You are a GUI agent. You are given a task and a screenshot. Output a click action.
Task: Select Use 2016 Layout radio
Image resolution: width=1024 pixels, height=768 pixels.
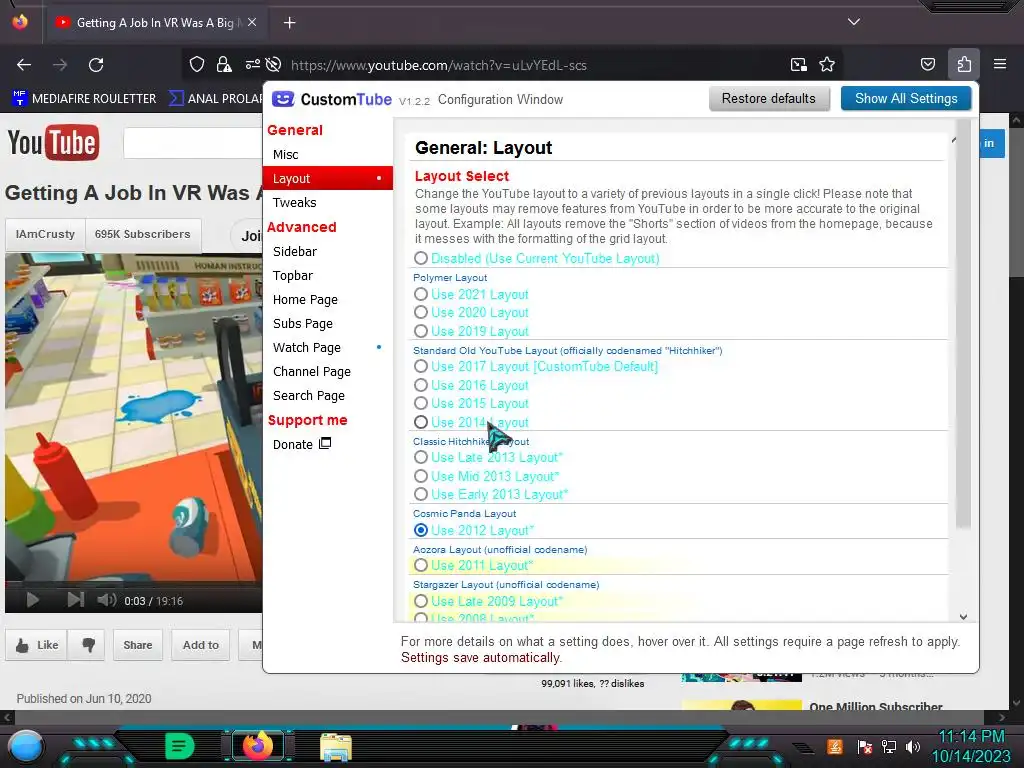421,385
